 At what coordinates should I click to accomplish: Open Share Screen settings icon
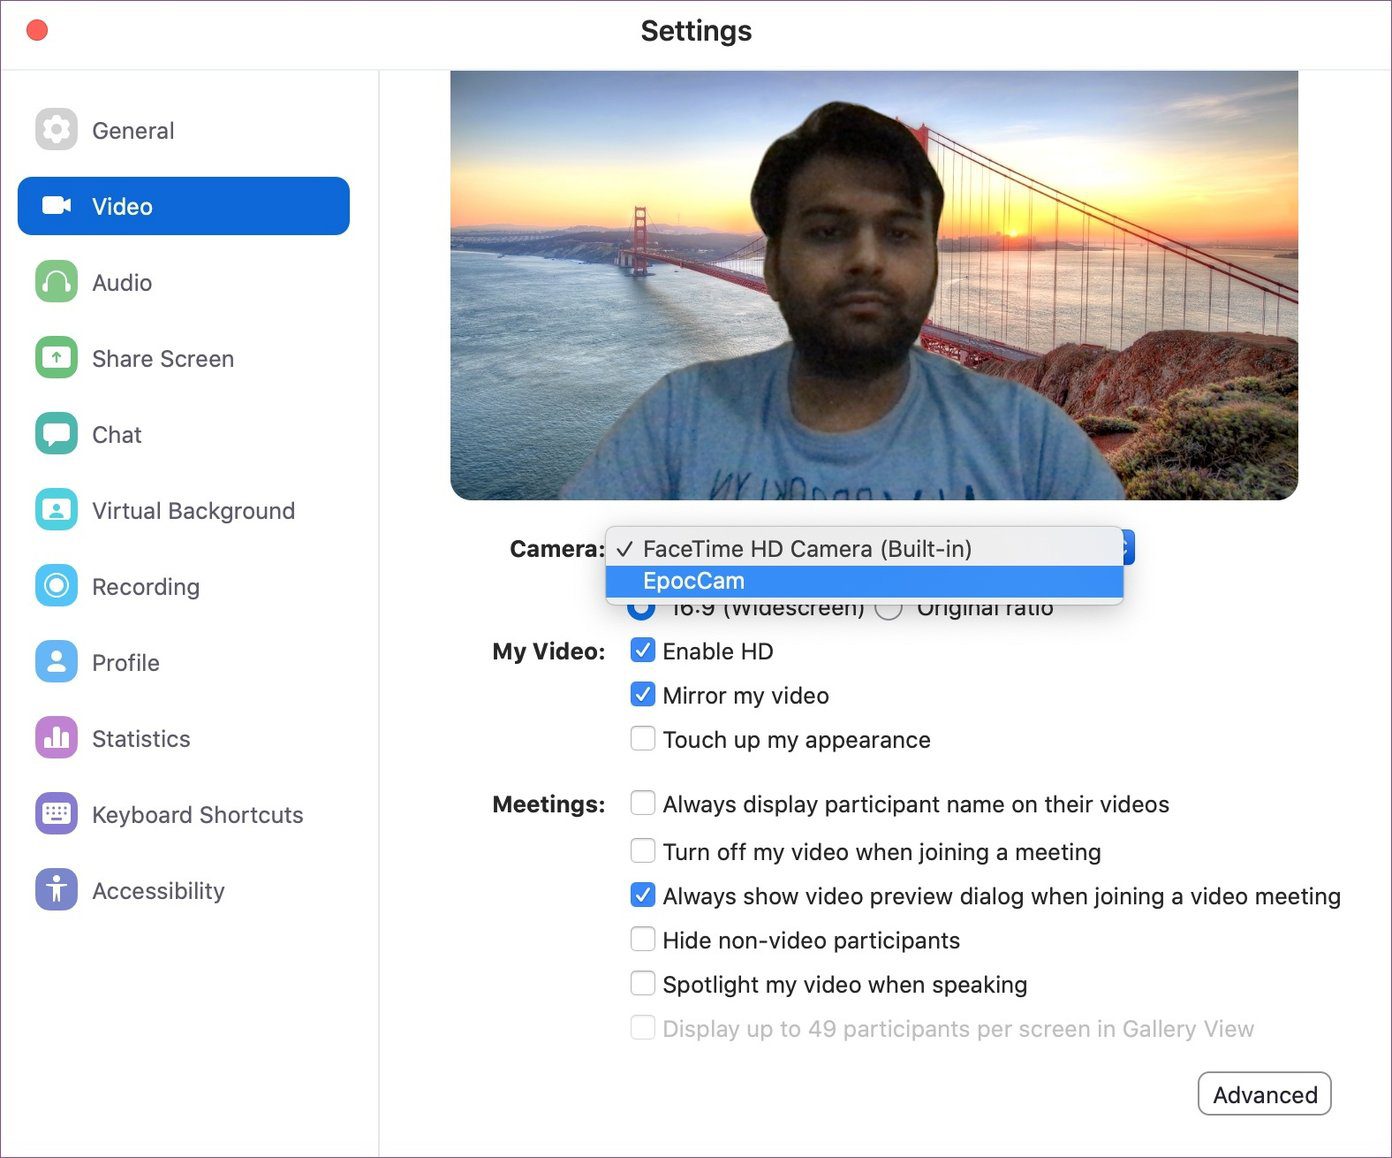pos(56,358)
